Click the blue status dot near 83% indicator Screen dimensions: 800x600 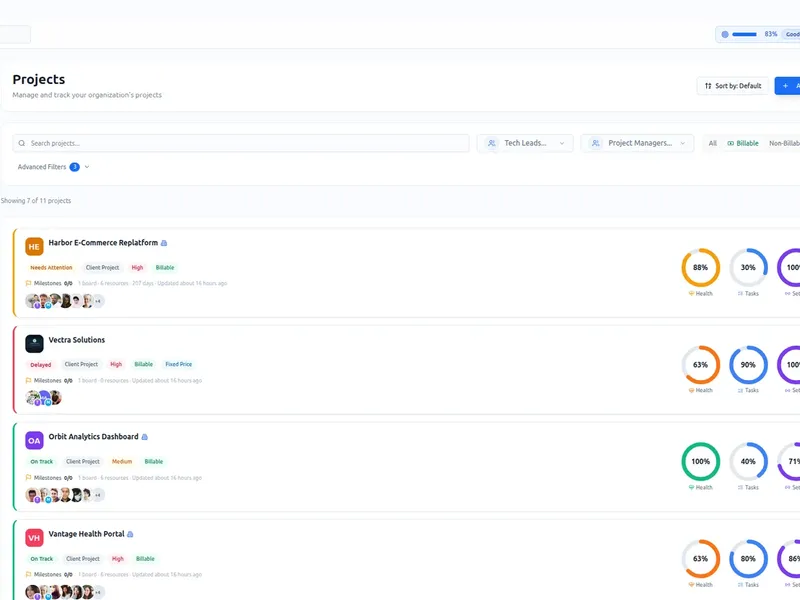point(725,34)
